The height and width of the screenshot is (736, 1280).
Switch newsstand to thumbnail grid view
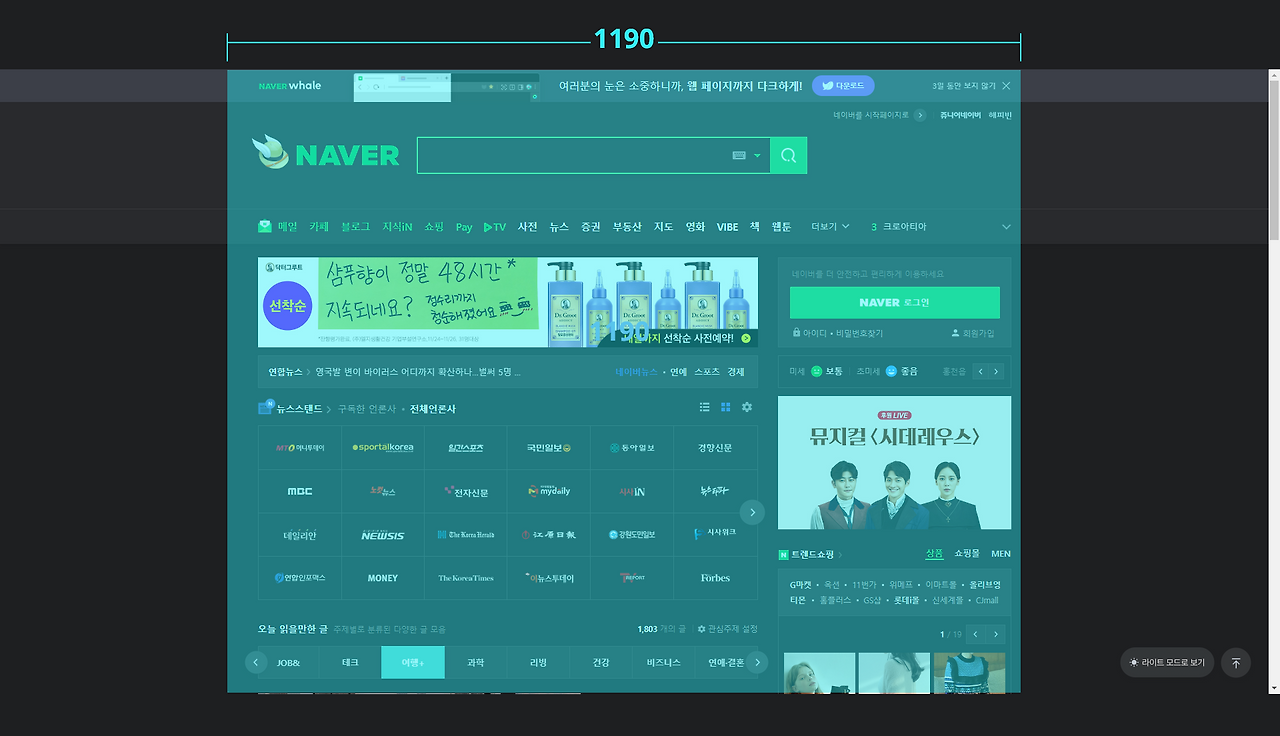click(x=725, y=407)
